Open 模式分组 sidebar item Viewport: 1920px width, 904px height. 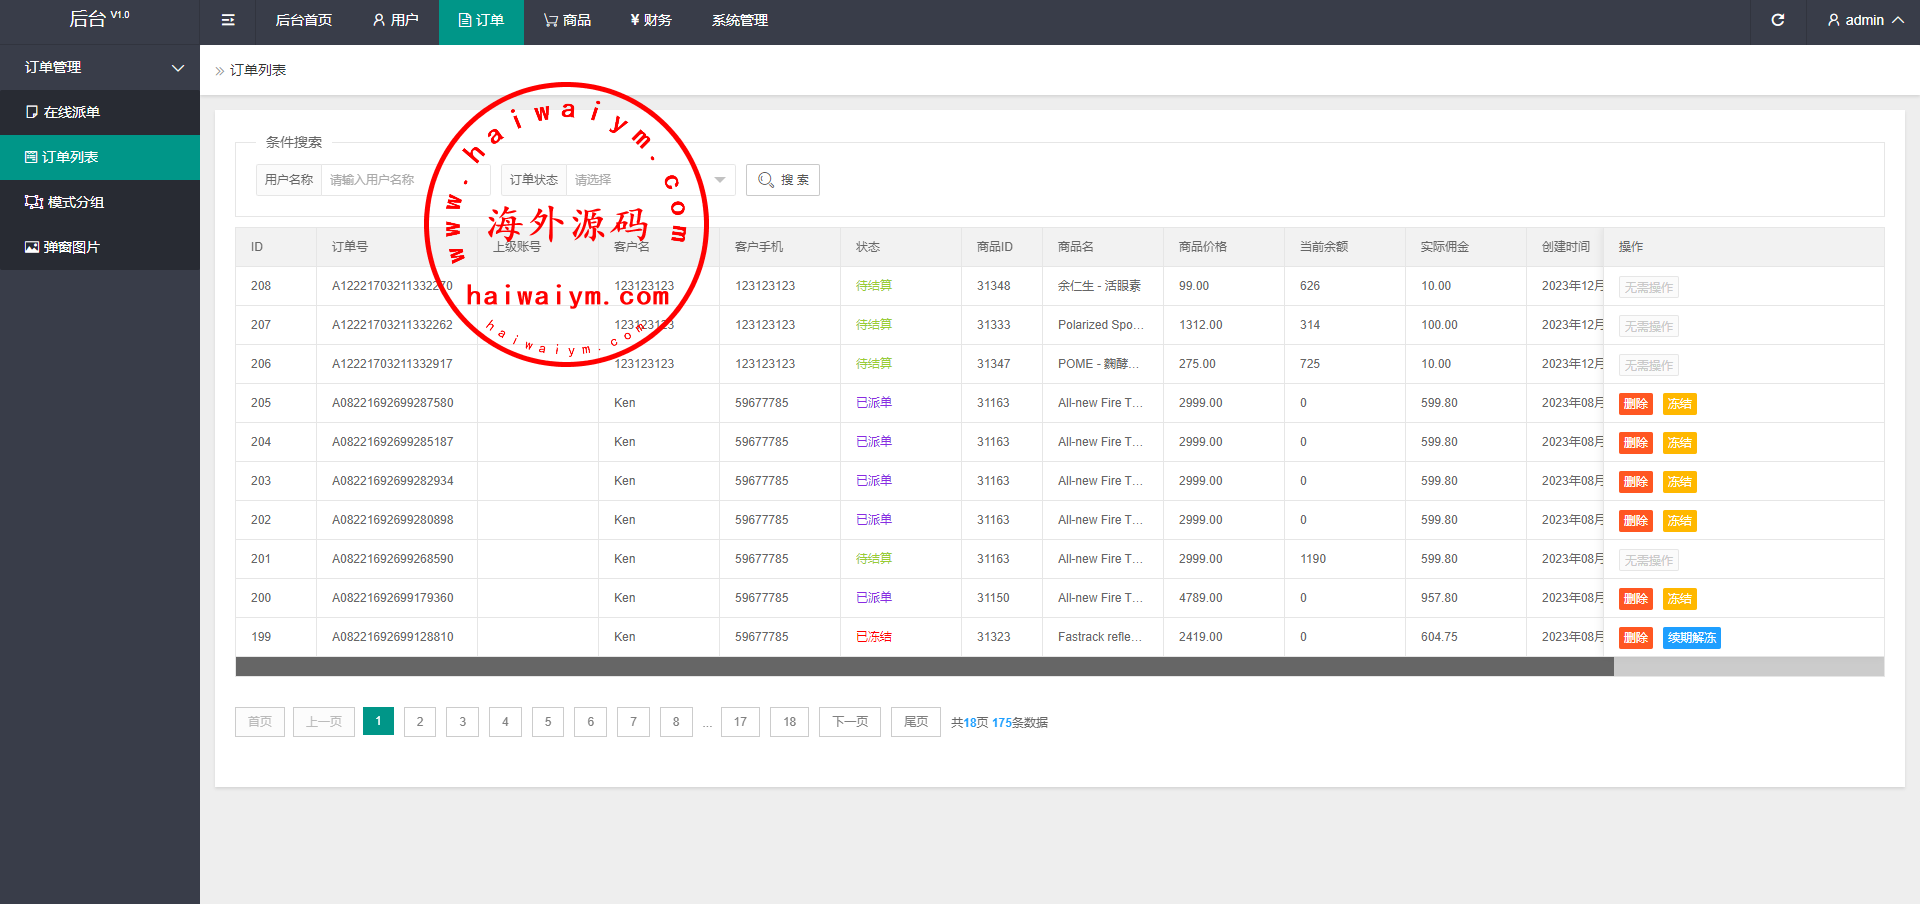(x=75, y=202)
